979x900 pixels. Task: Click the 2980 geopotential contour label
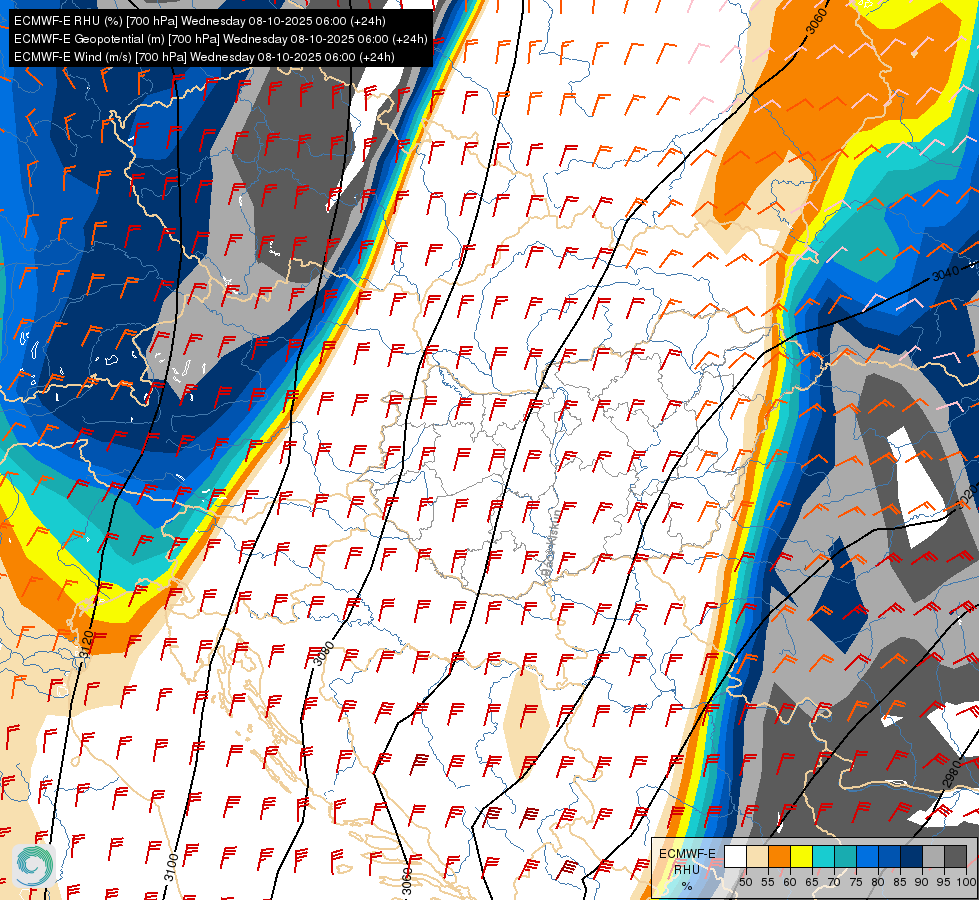pyautogui.click(x=951, y=774)
